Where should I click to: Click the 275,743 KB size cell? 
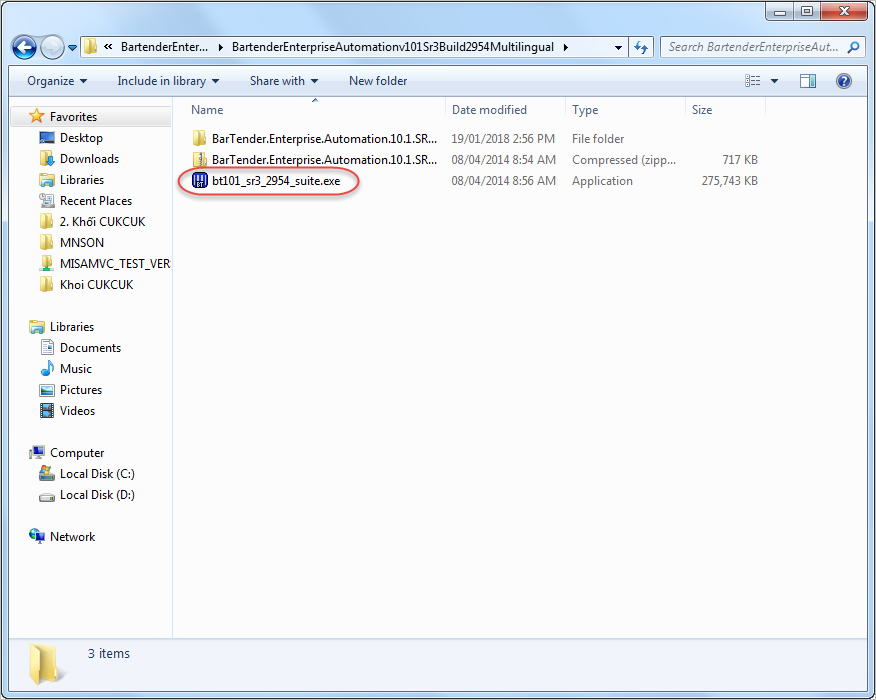tap(730, 181)
